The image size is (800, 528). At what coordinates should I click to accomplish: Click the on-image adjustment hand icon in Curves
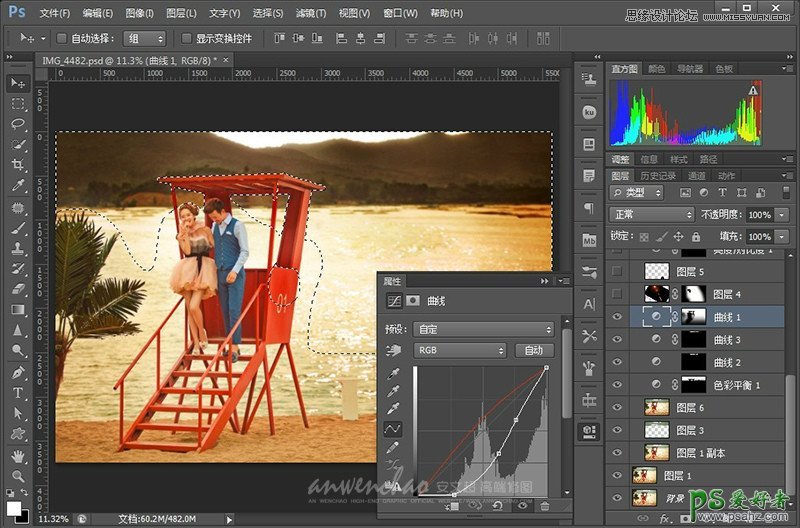pos(393,351)
